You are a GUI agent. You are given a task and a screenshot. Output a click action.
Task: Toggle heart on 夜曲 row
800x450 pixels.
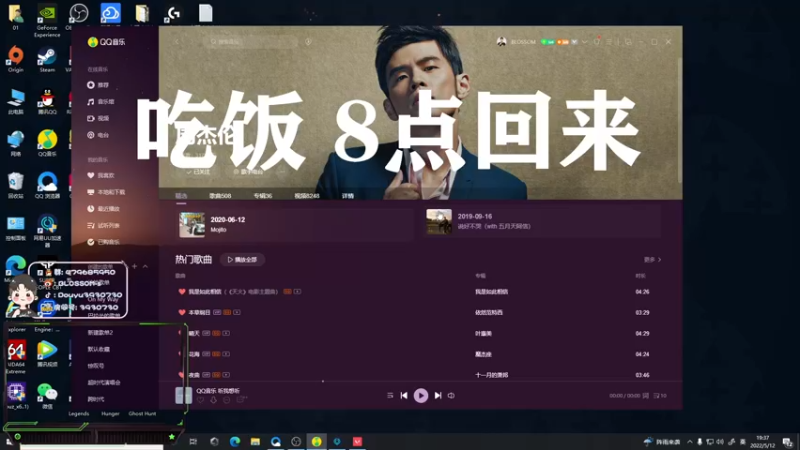click(182, 375)
